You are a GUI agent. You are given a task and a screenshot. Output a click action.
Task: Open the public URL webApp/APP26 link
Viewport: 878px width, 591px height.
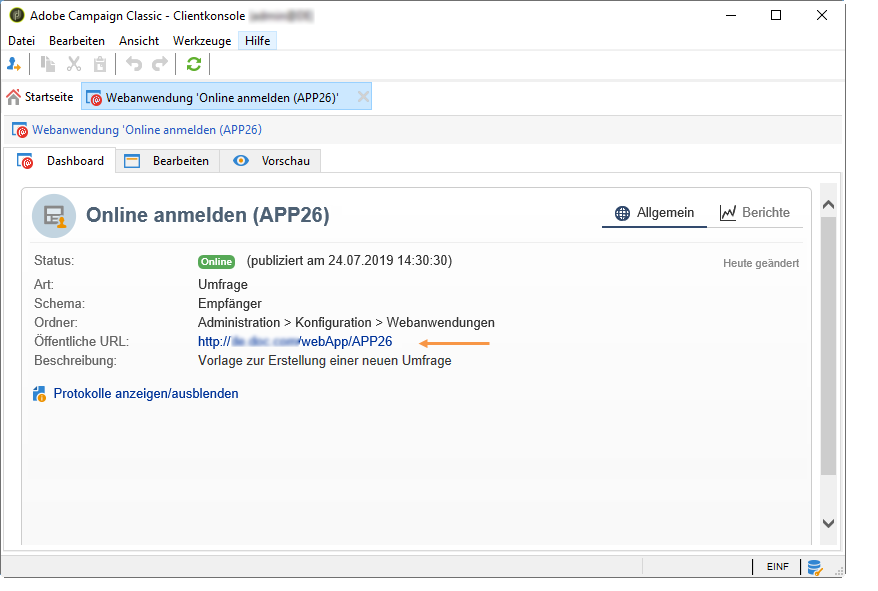pyautogui.click(x=295, y=342)
